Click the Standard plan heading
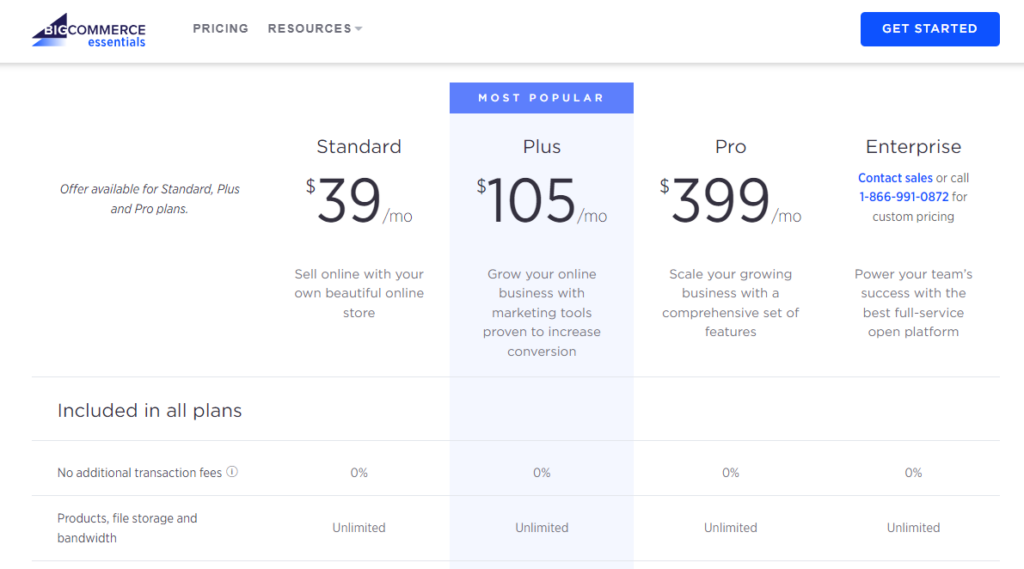The height and width of the screenshot is (569, 1024). coord(359,146)
